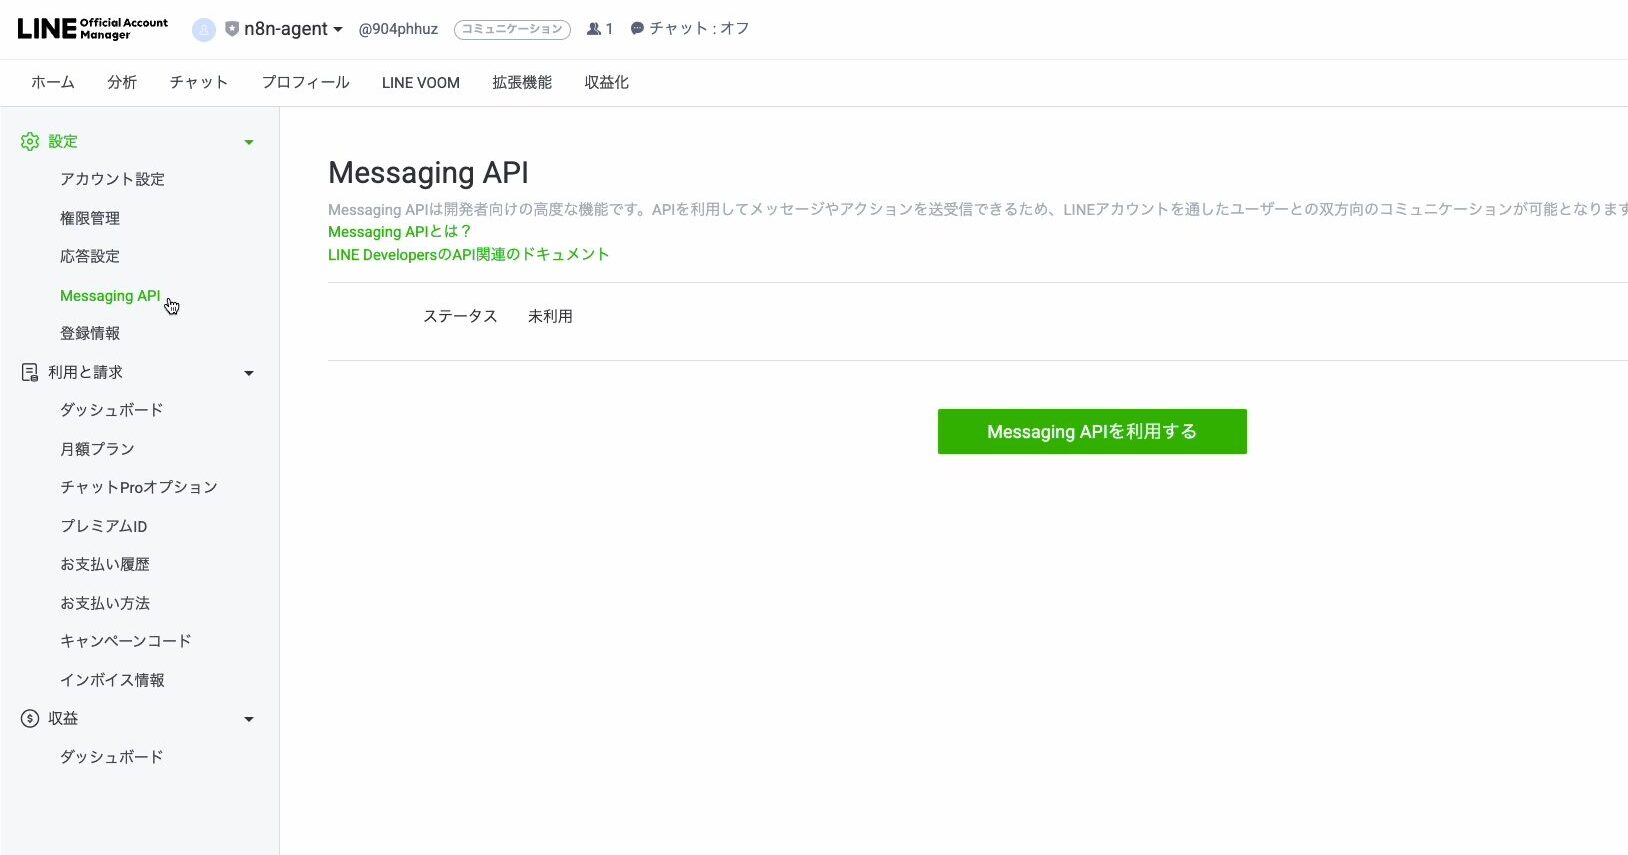
Task: Click the 利用と請求 document icon
Action: coord(30,372)
